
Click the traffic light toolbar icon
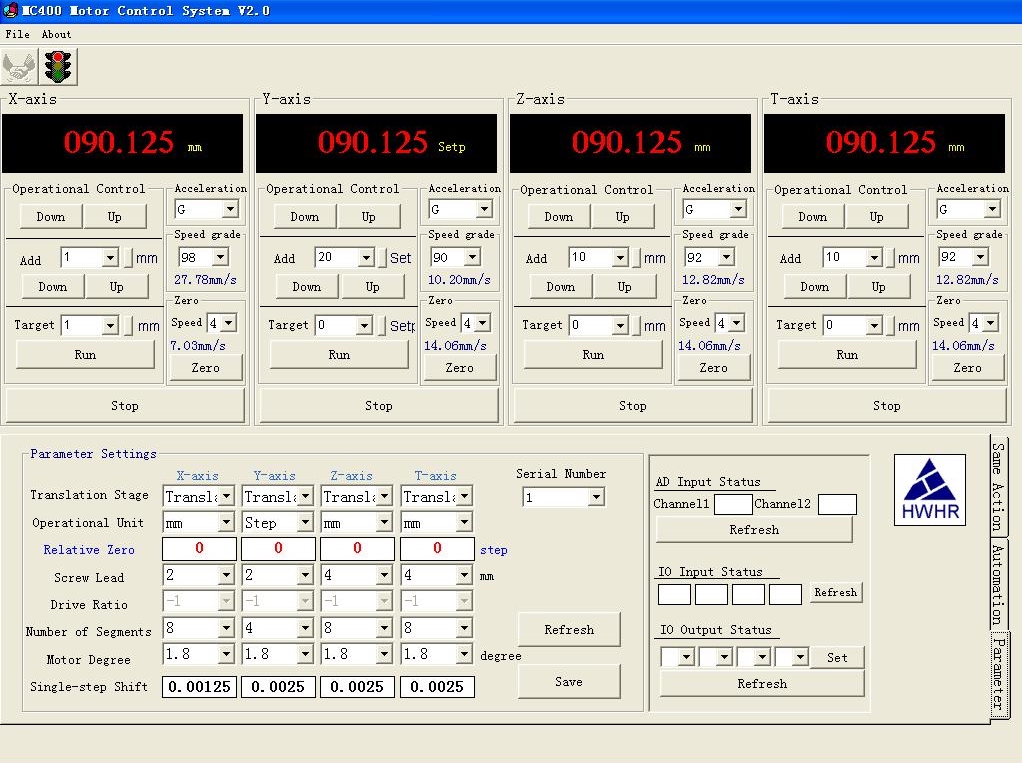click(60, 67)
